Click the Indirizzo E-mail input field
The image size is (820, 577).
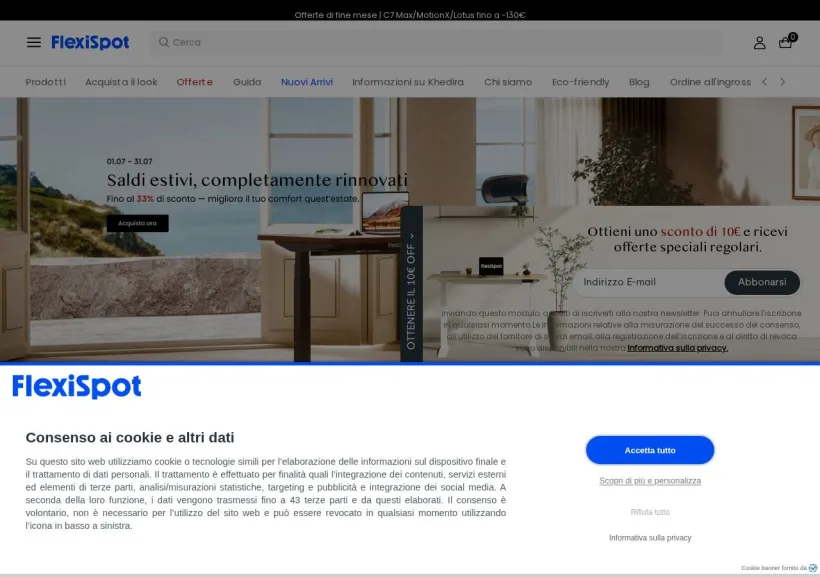click(649, 282)
